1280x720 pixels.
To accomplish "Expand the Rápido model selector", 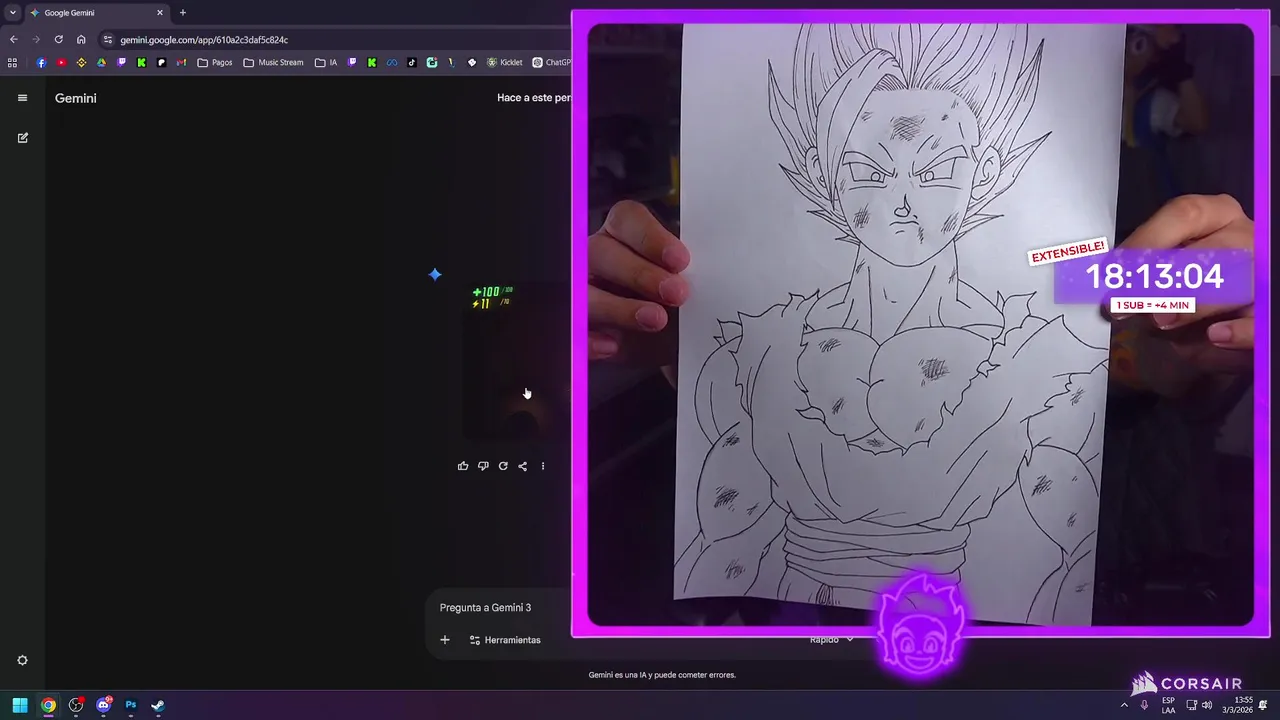I will pos(831,640).
